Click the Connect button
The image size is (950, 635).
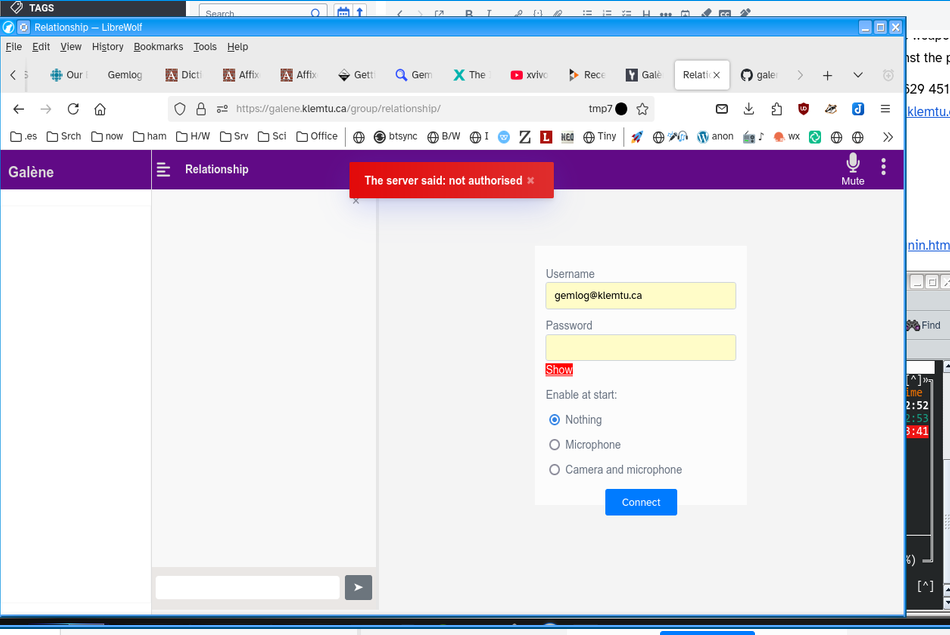(x=641, y=502)
